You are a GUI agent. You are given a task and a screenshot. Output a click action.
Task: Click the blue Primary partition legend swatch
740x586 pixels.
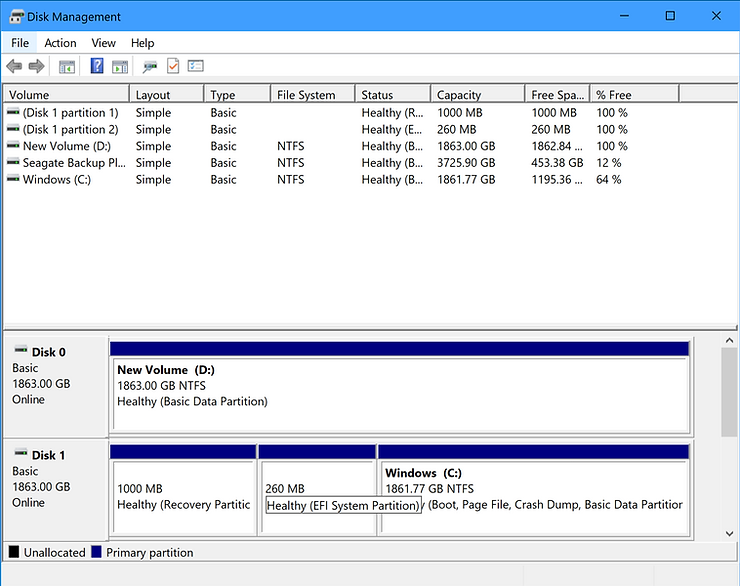[x=97, y=552]
